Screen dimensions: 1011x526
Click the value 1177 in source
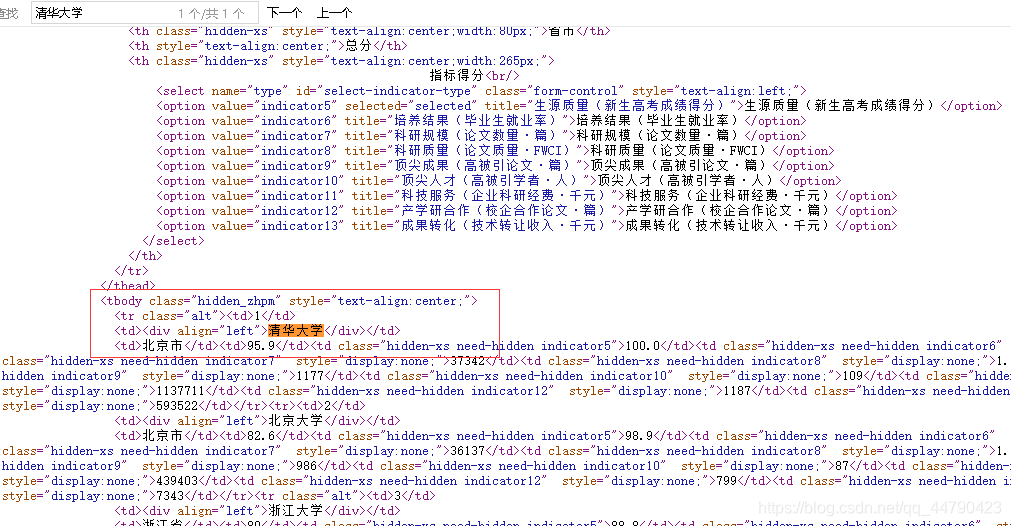click(x=309, y=376)
